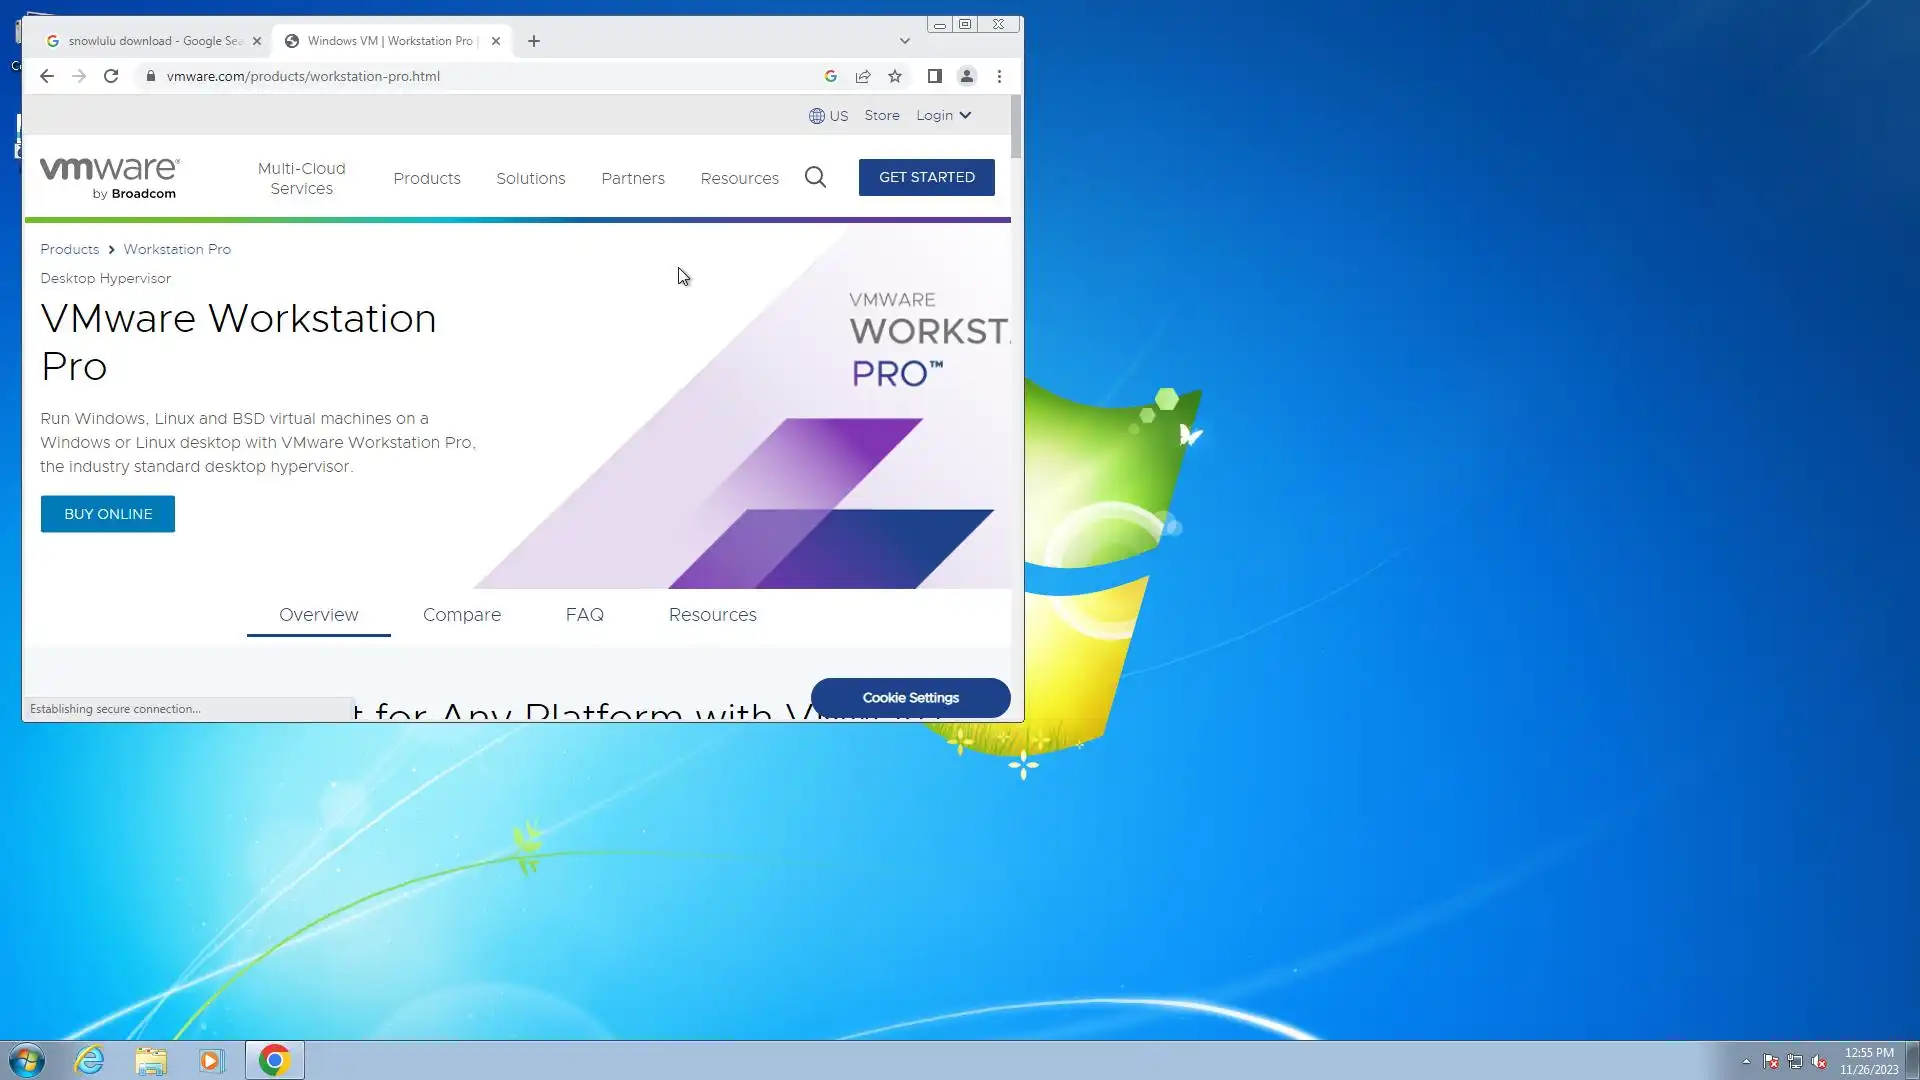The image size is (1920, 1080).
Task: Open the US region selector
Action: tap(828, 116)
